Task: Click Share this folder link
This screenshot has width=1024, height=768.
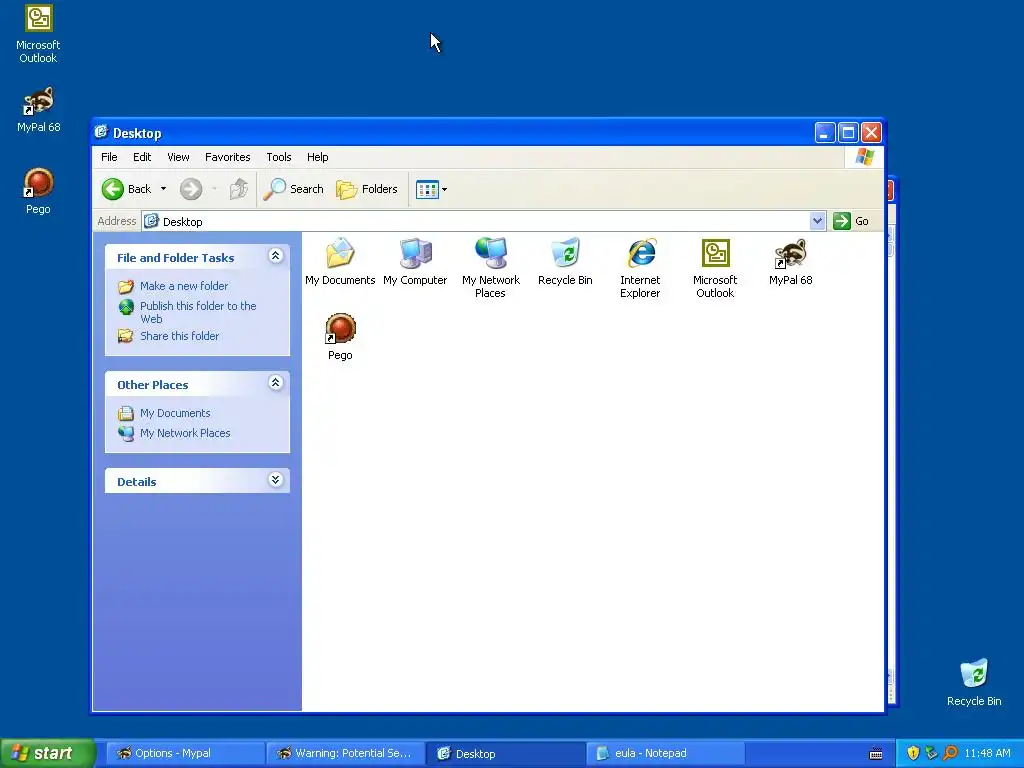Action: click(x=180, y=336)
